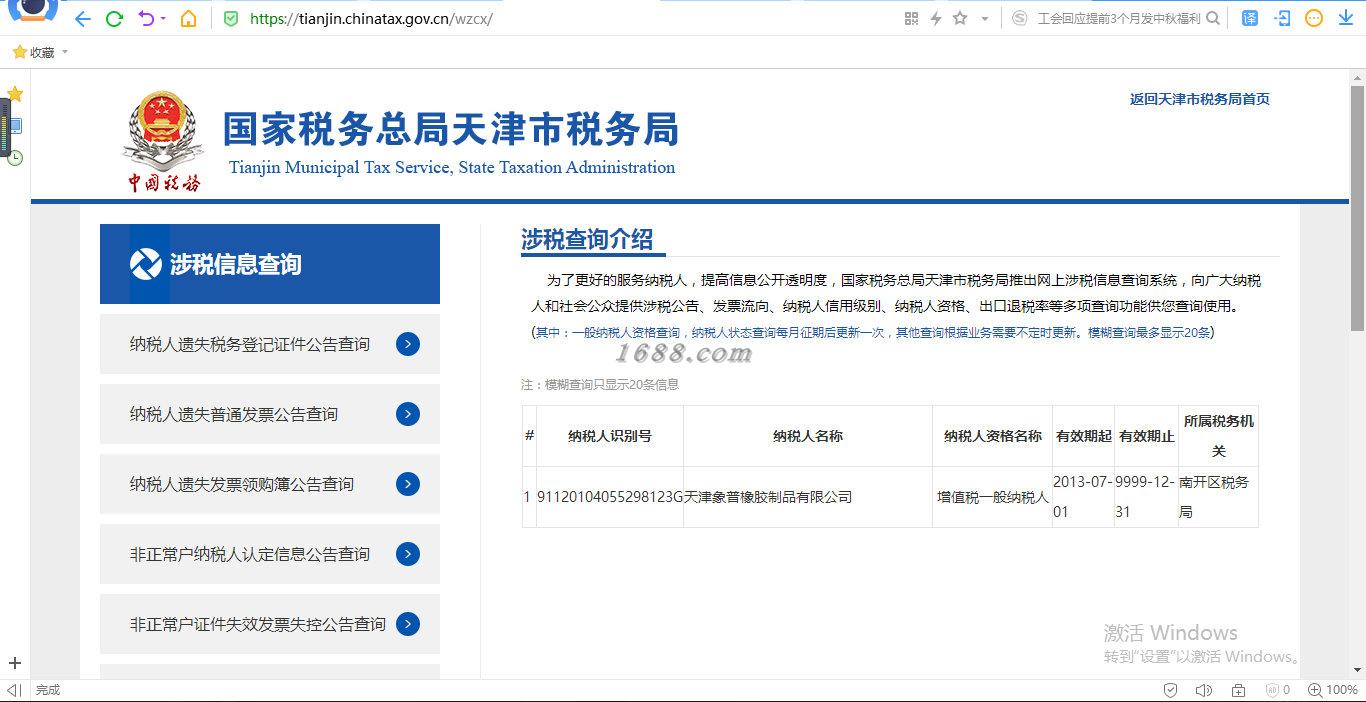Open the translate (译) extension icon
1366x702 pixels.
[x=1250, y=18]
